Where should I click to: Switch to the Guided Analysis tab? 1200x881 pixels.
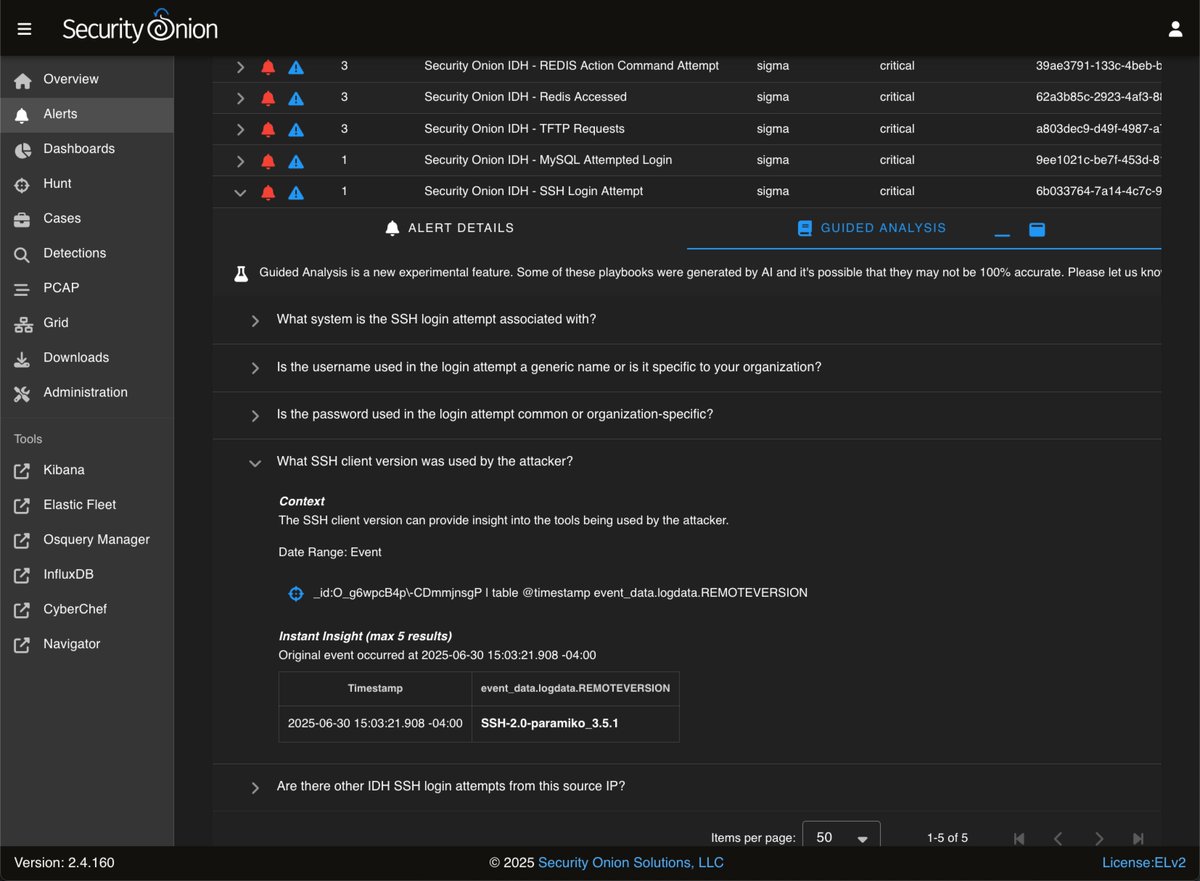871,228
